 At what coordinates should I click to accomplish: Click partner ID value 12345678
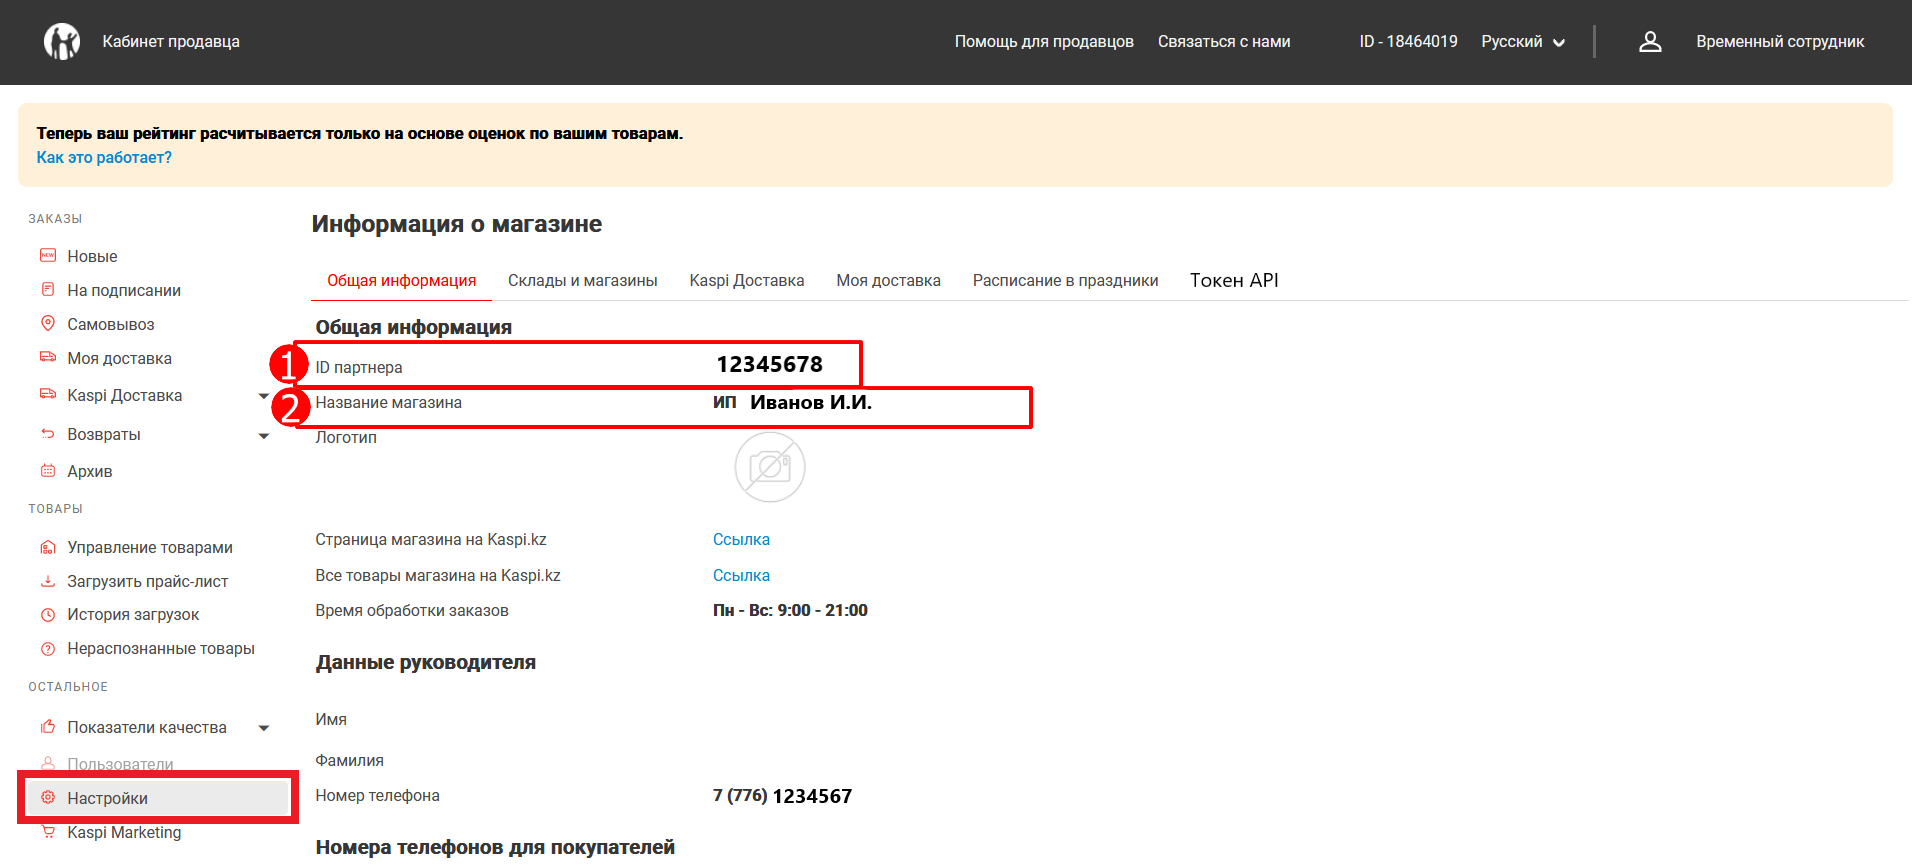click(x=770, y=365)
